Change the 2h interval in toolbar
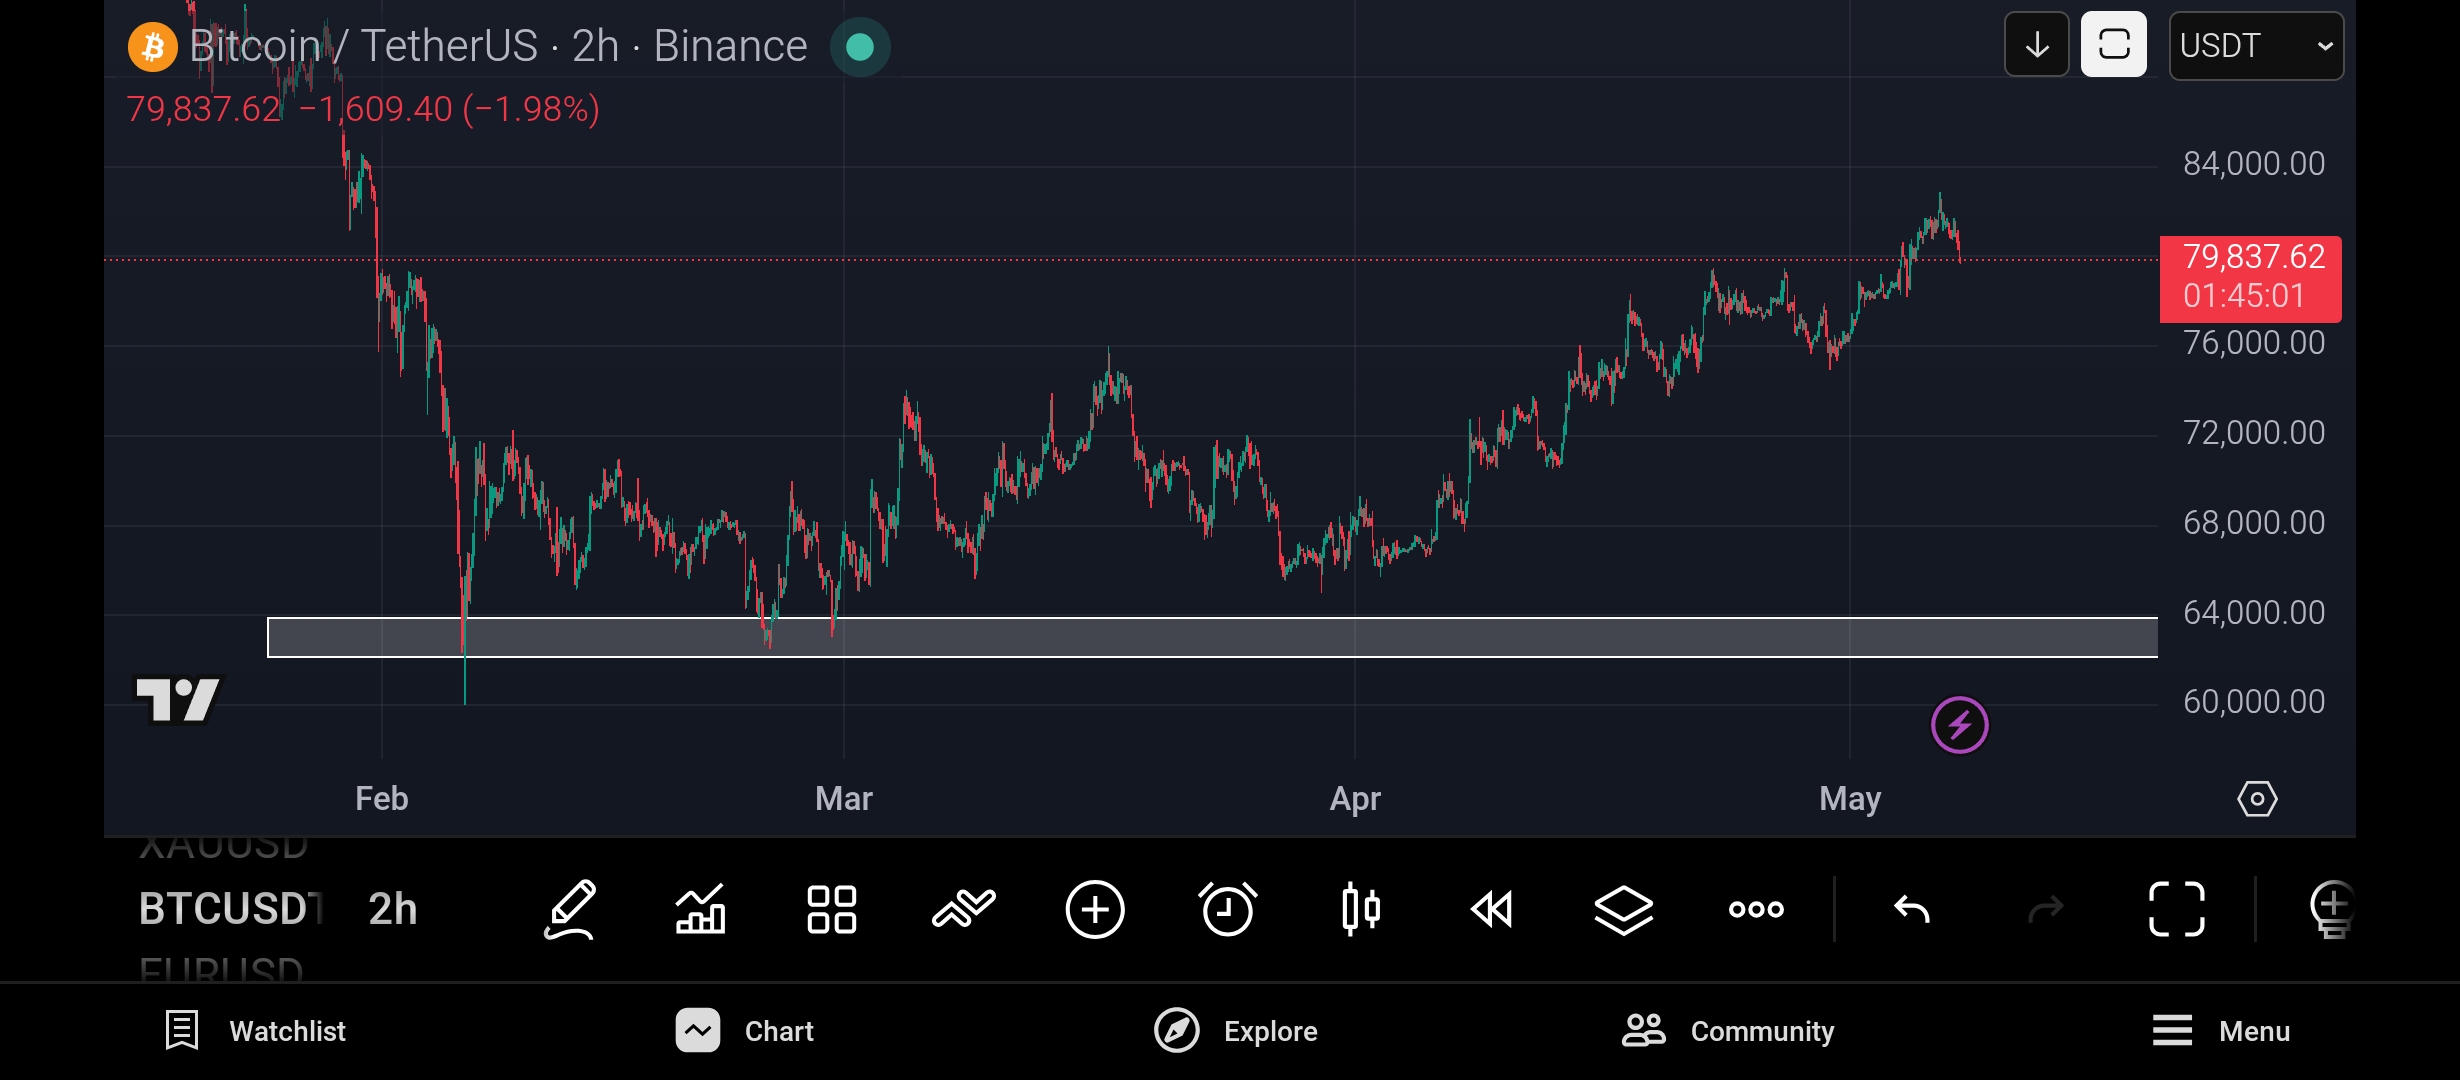2460x1080 pixels. 393,910
